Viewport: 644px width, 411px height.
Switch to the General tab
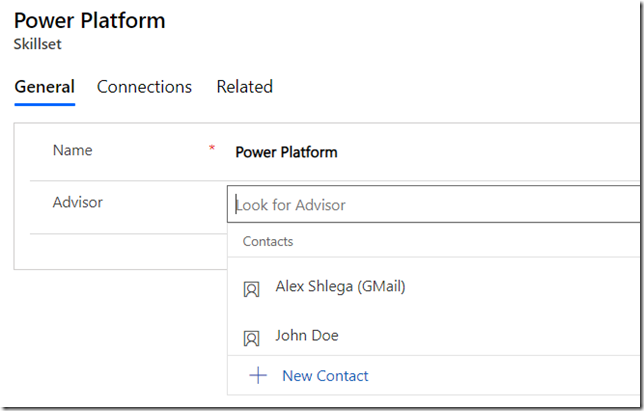[x=44, y=87]
